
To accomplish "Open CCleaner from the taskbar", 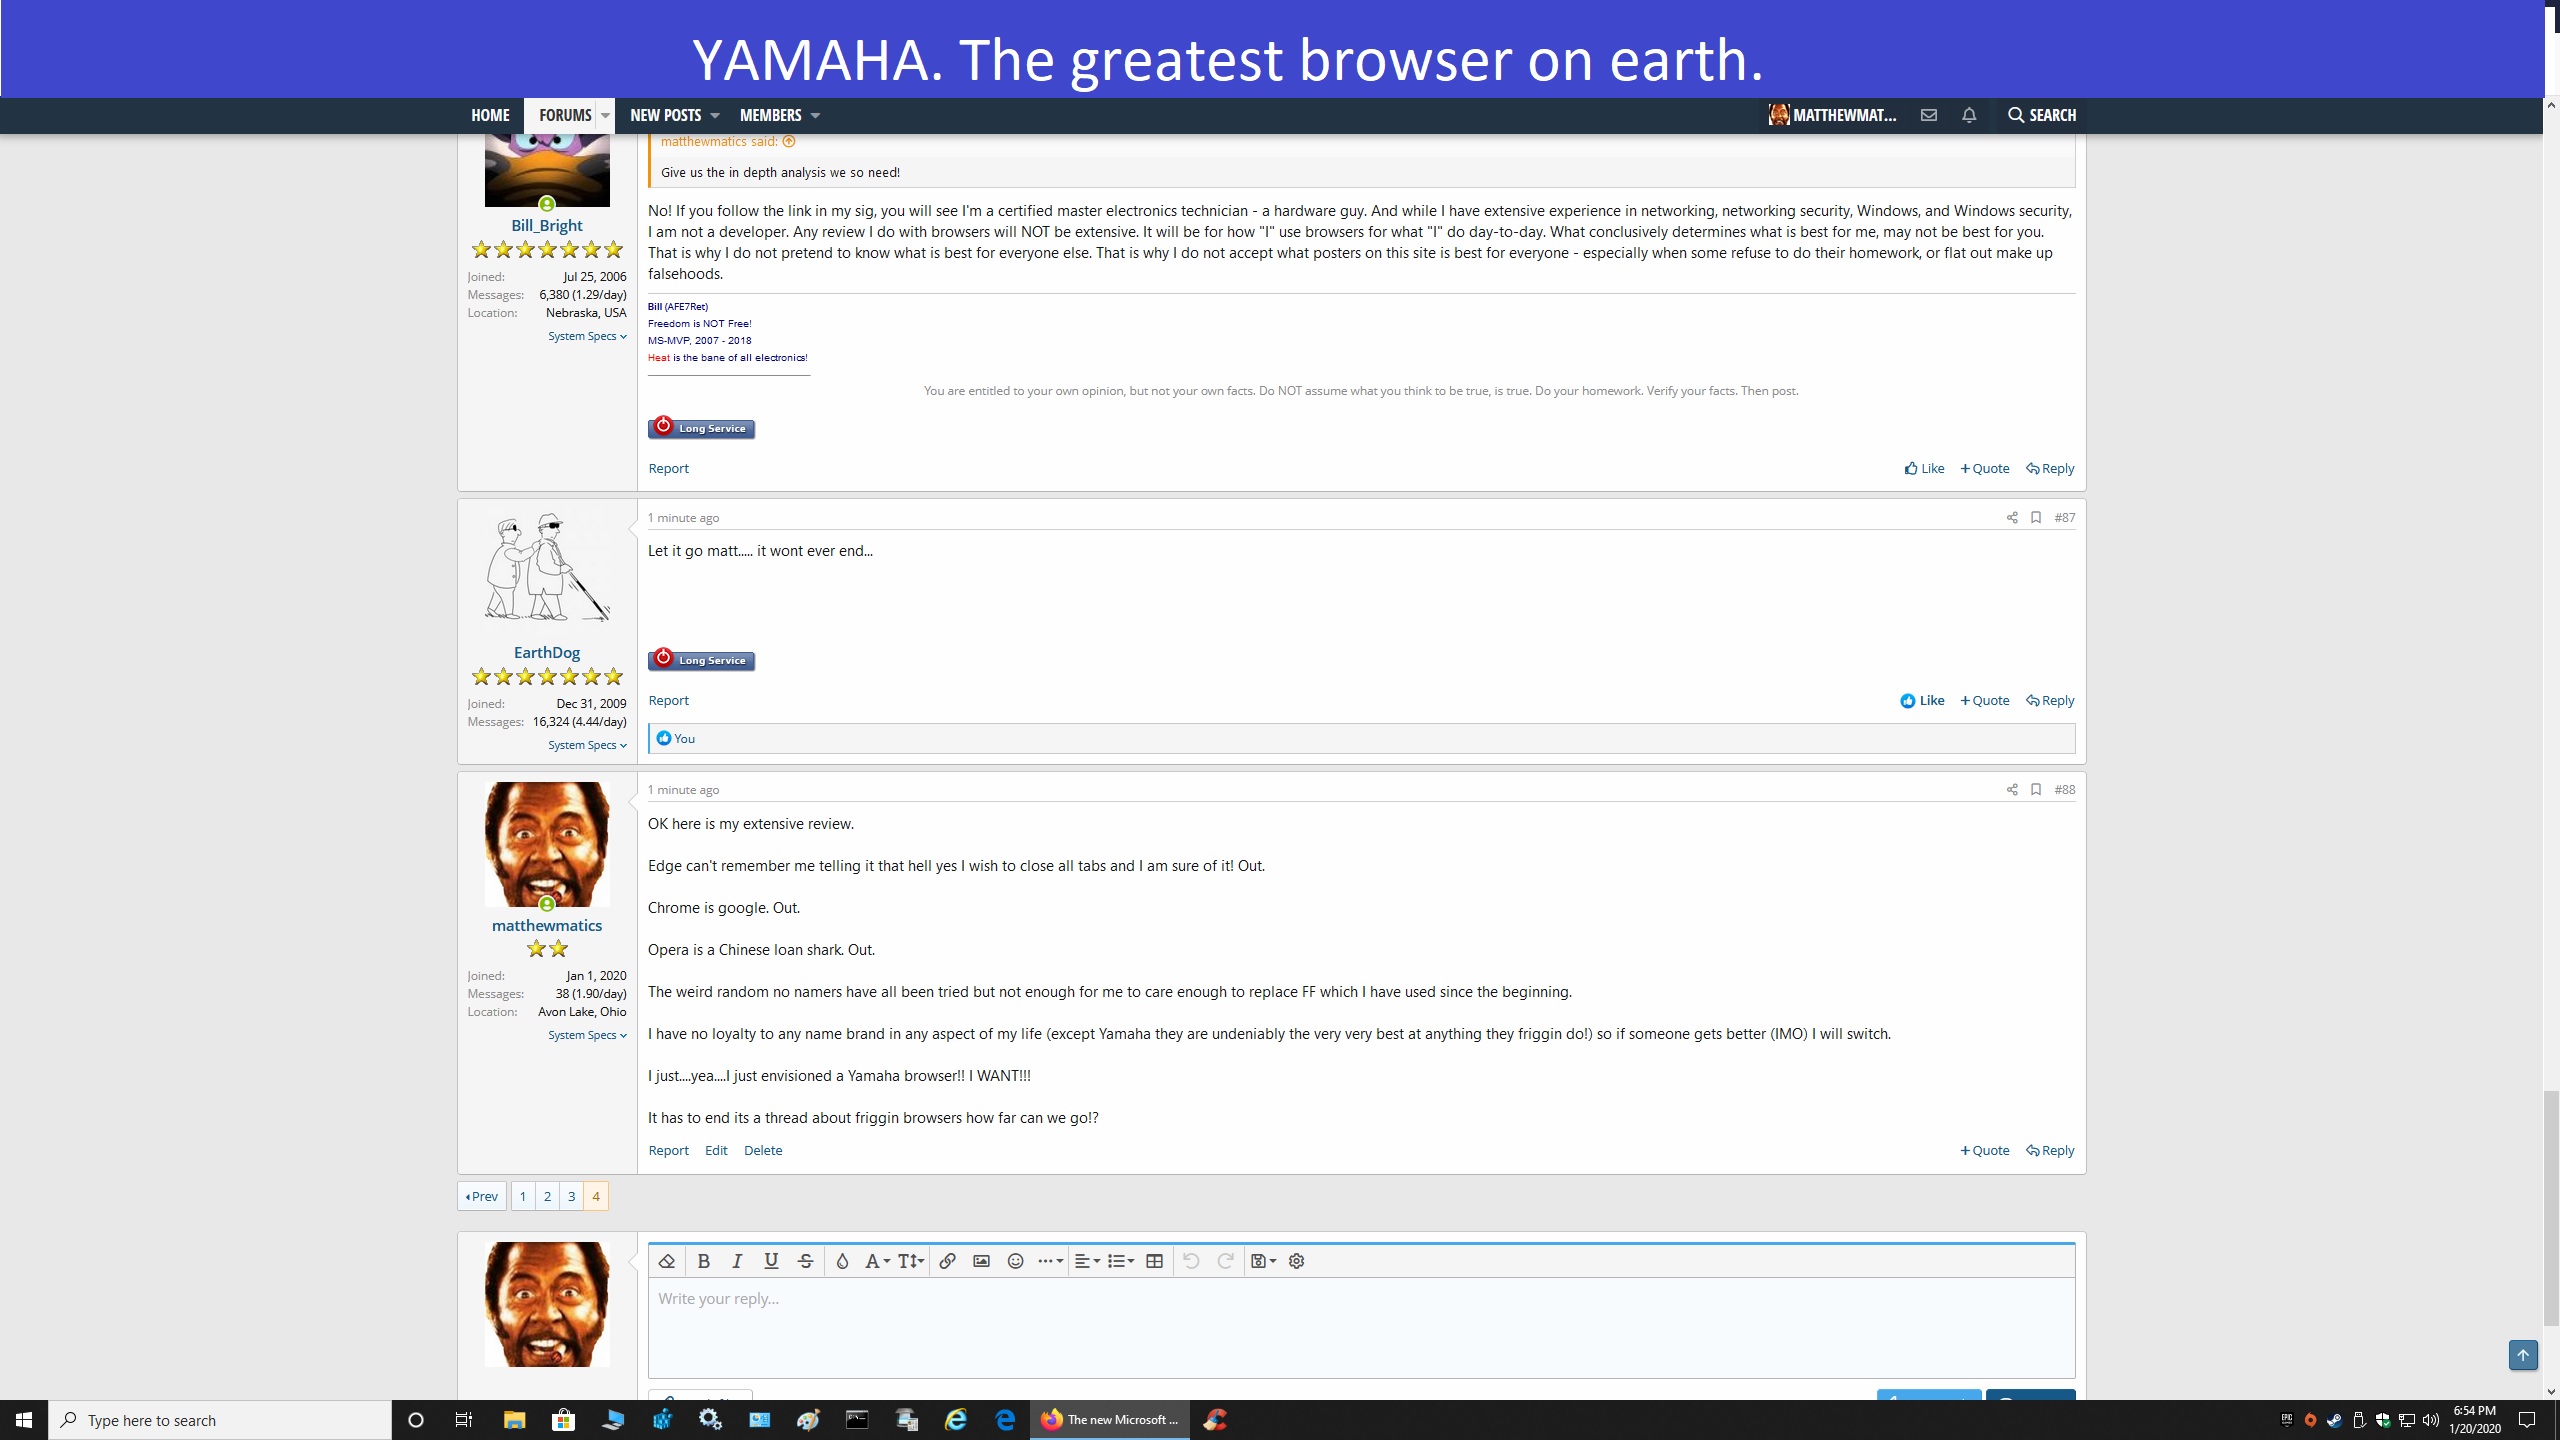I will click(1215, 1420).
